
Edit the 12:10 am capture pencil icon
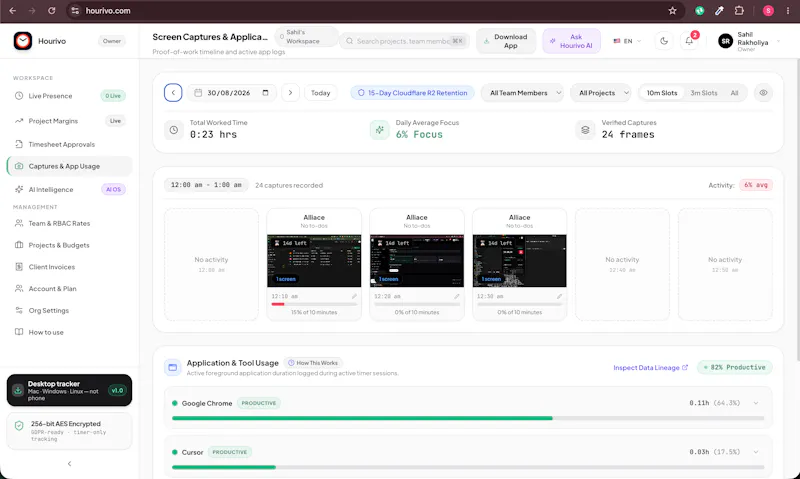[x=354, y=296]
